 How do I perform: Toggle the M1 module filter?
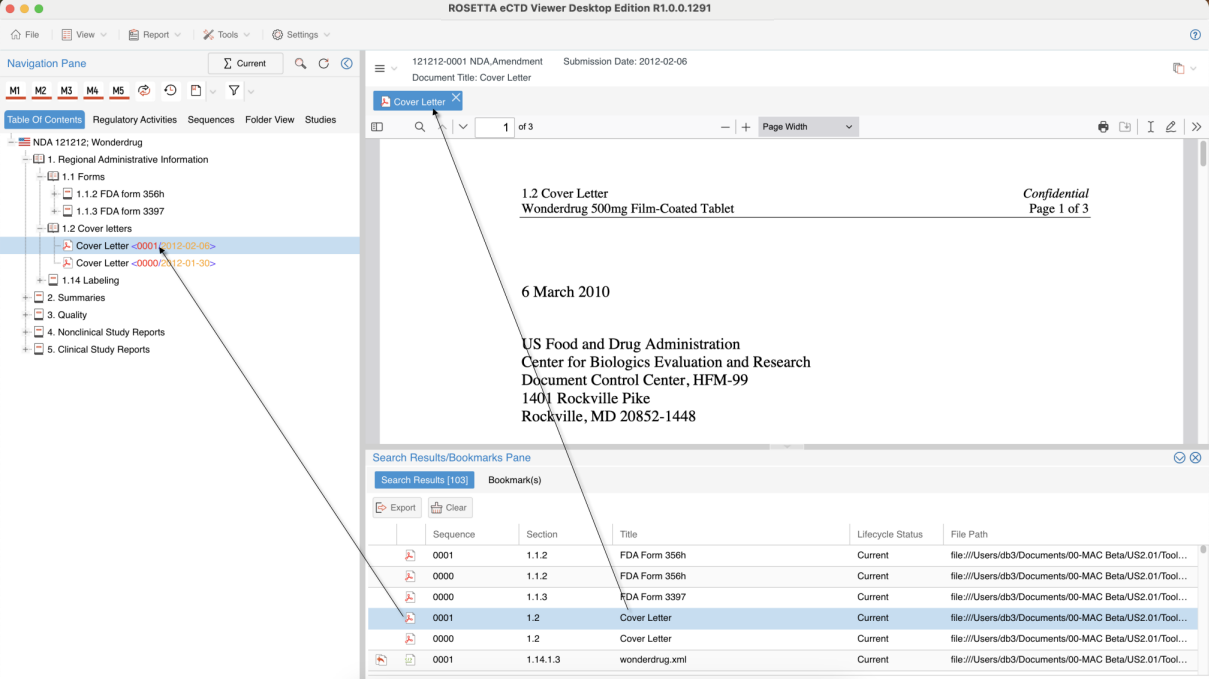[15, 91]
